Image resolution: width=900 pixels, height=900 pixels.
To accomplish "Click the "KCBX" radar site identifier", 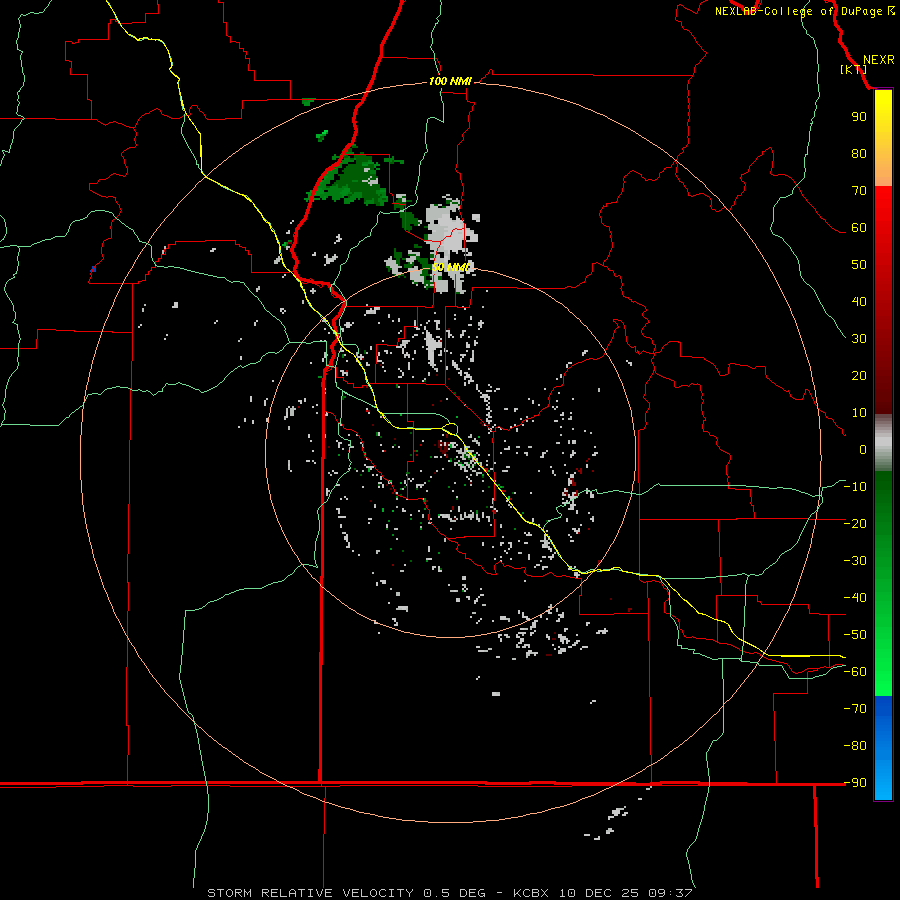I will [x=531, y=893].
